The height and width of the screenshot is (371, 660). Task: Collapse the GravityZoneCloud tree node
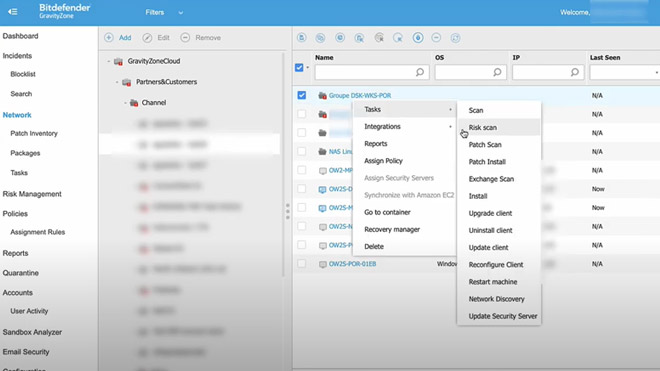(x=109, y=61)
